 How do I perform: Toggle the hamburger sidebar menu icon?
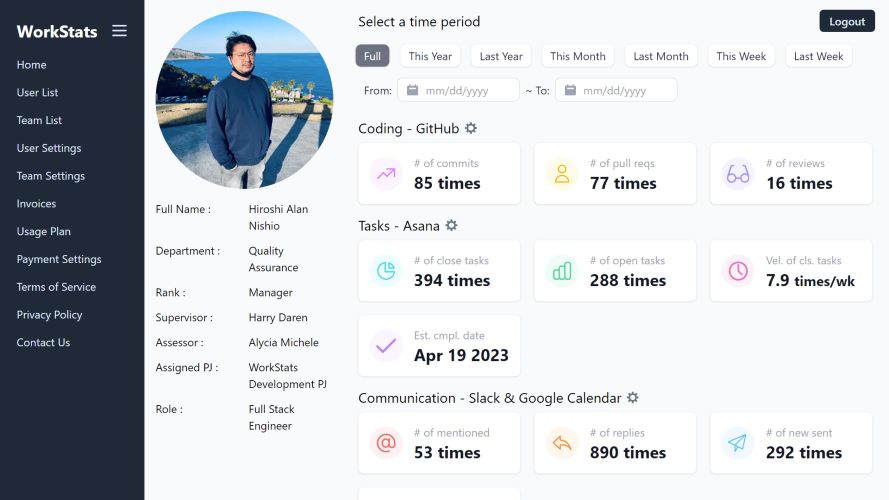tap(119, 31)
